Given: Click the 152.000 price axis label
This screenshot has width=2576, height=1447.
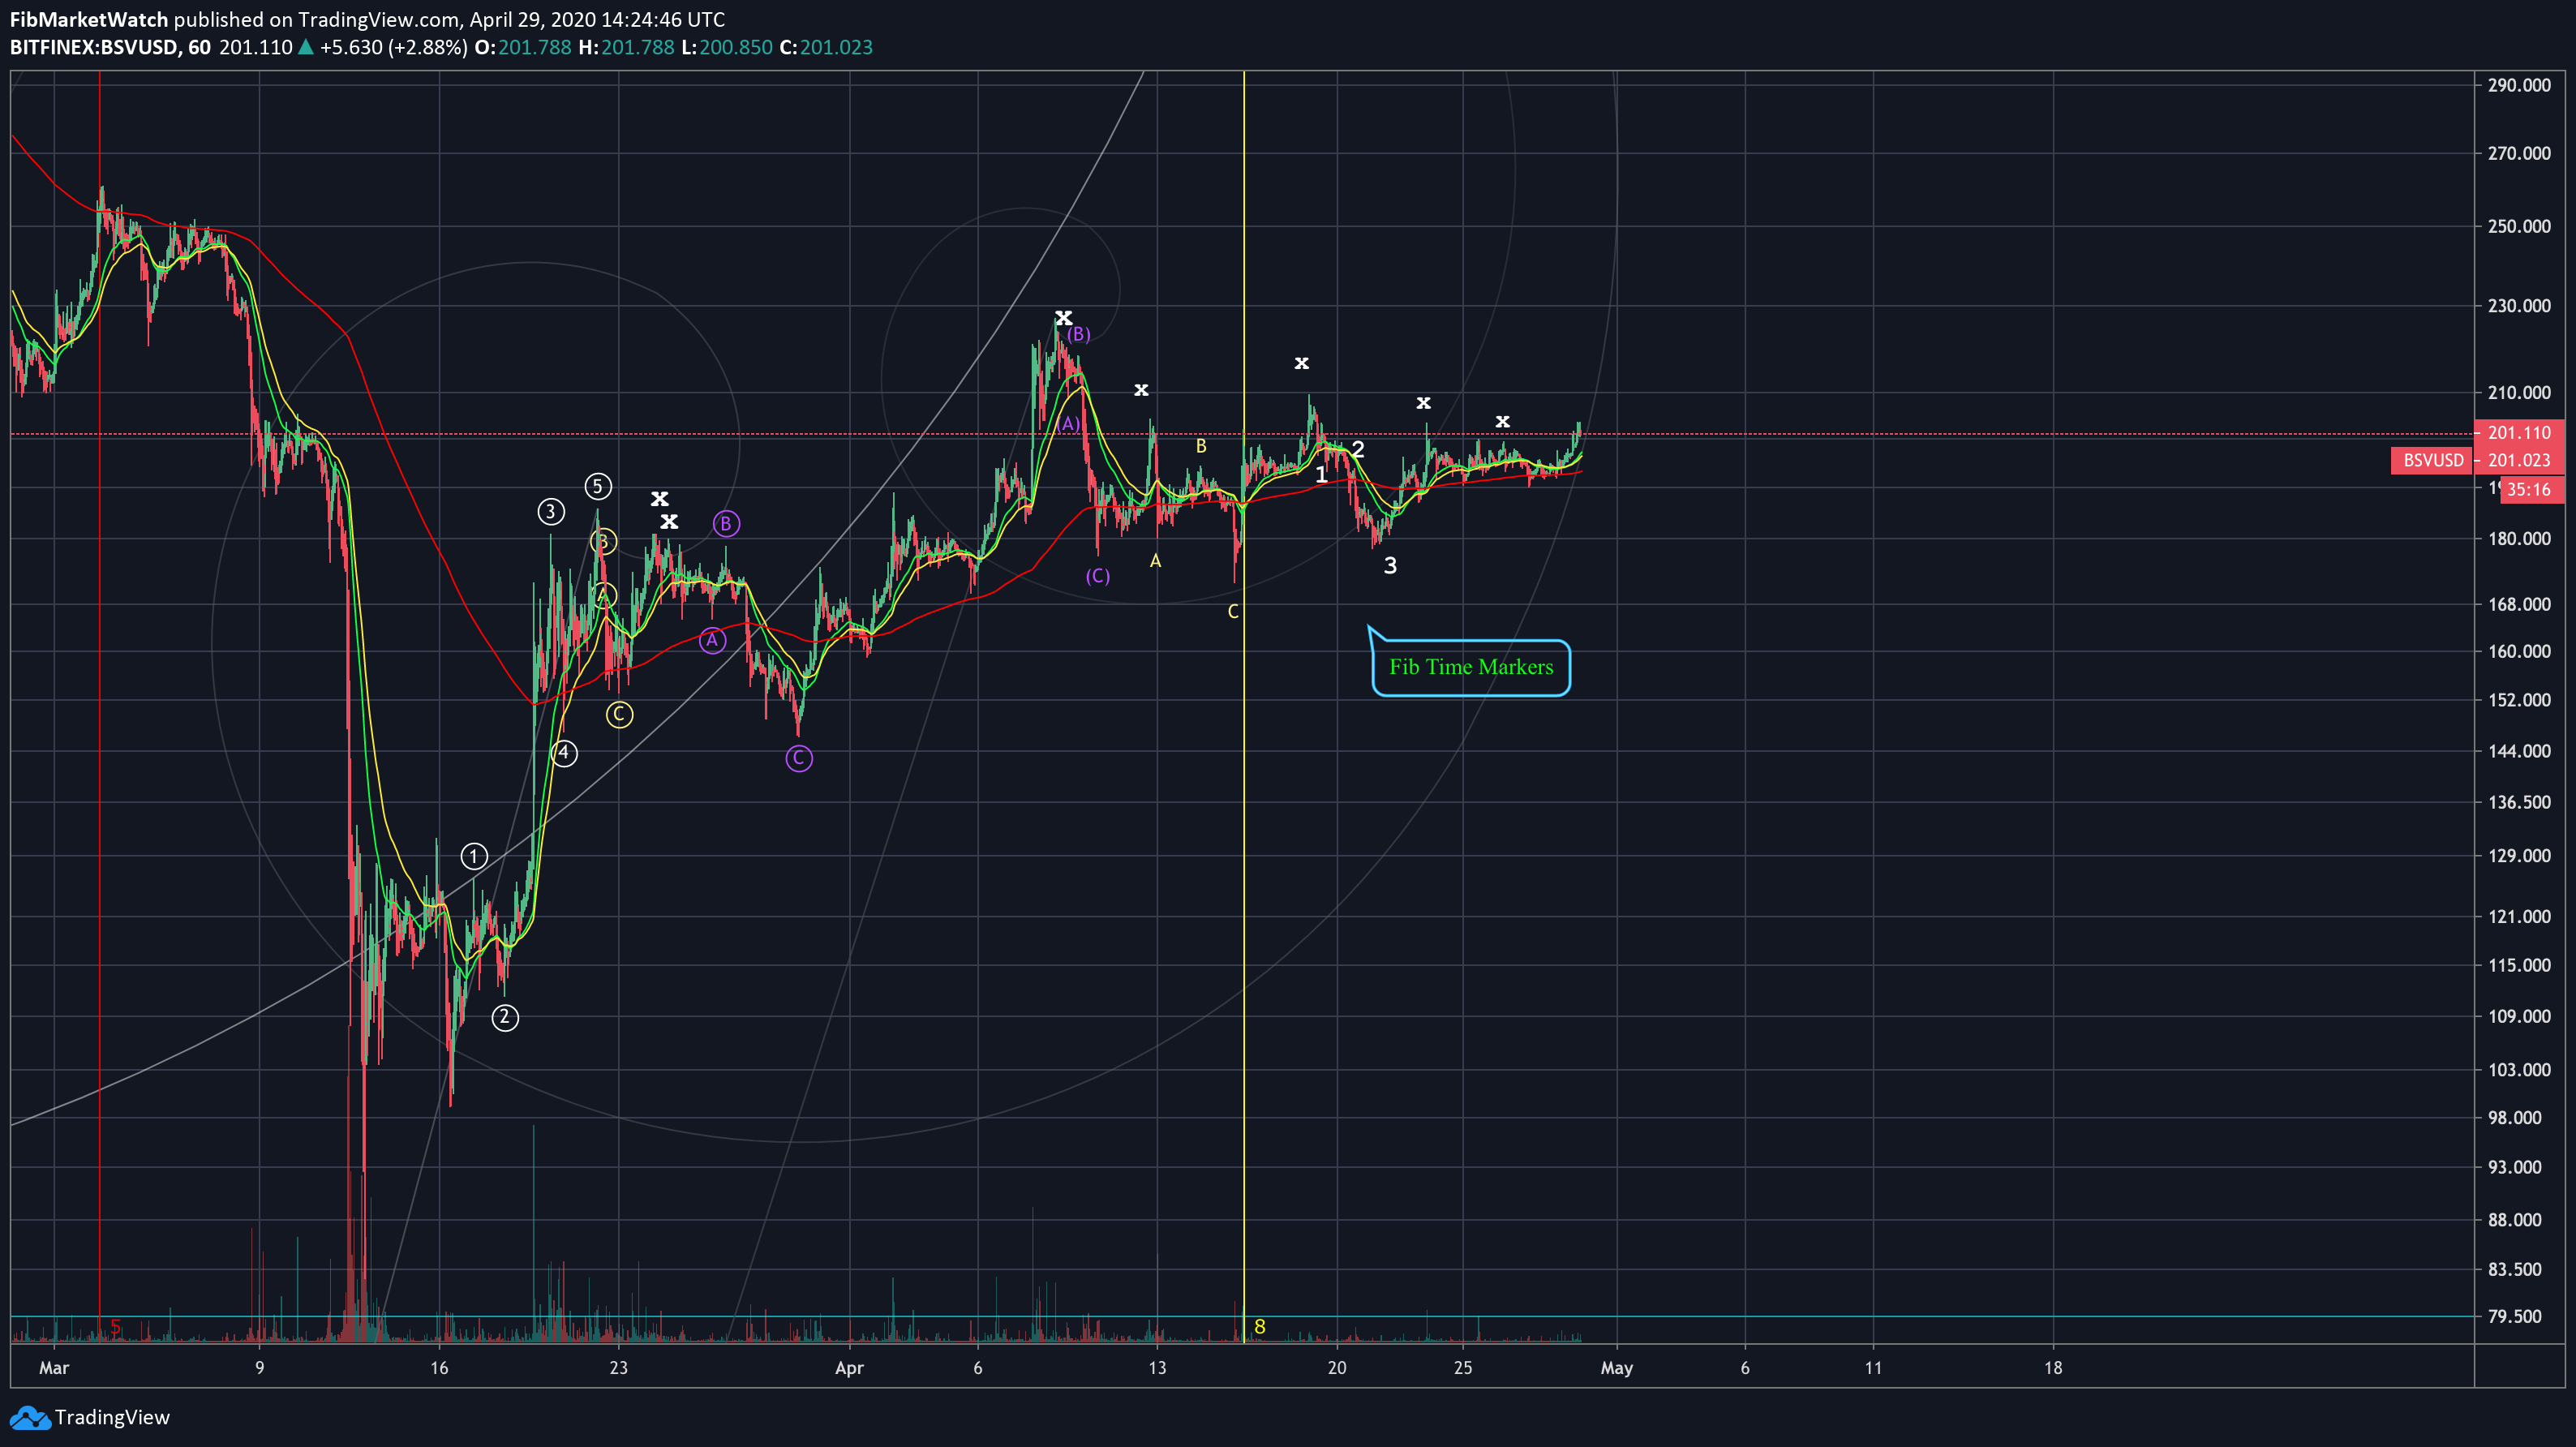Looking at the screenshot, I should click(2519, 700).
